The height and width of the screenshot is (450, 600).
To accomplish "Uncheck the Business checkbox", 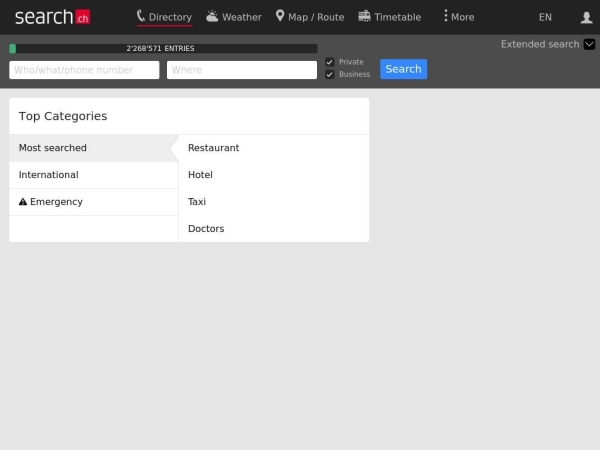I will [x=330, y=74].
